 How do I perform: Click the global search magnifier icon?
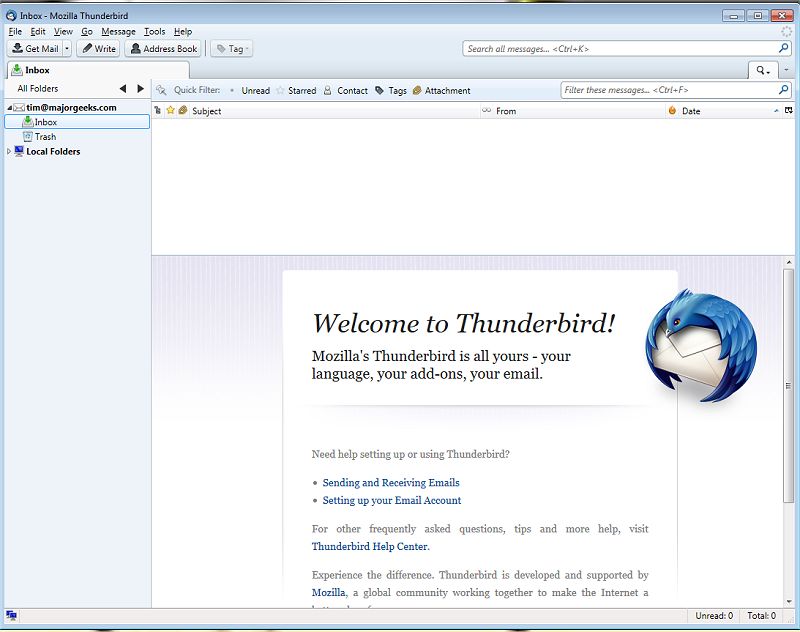(784, 48)
